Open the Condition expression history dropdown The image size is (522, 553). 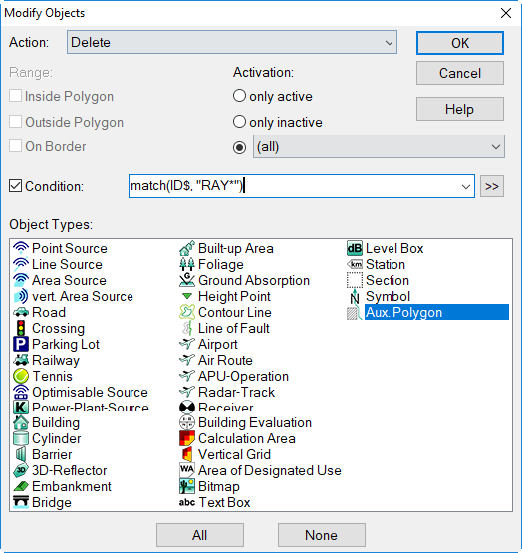tap(466, 186)
